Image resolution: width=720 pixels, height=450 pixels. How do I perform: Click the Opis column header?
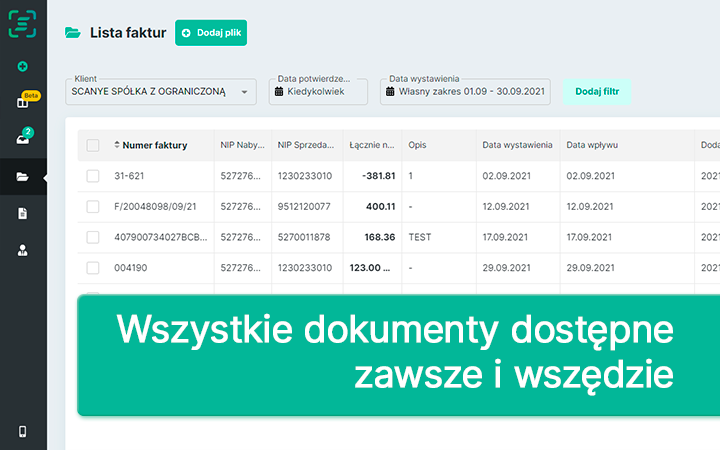tap(417, 145)
